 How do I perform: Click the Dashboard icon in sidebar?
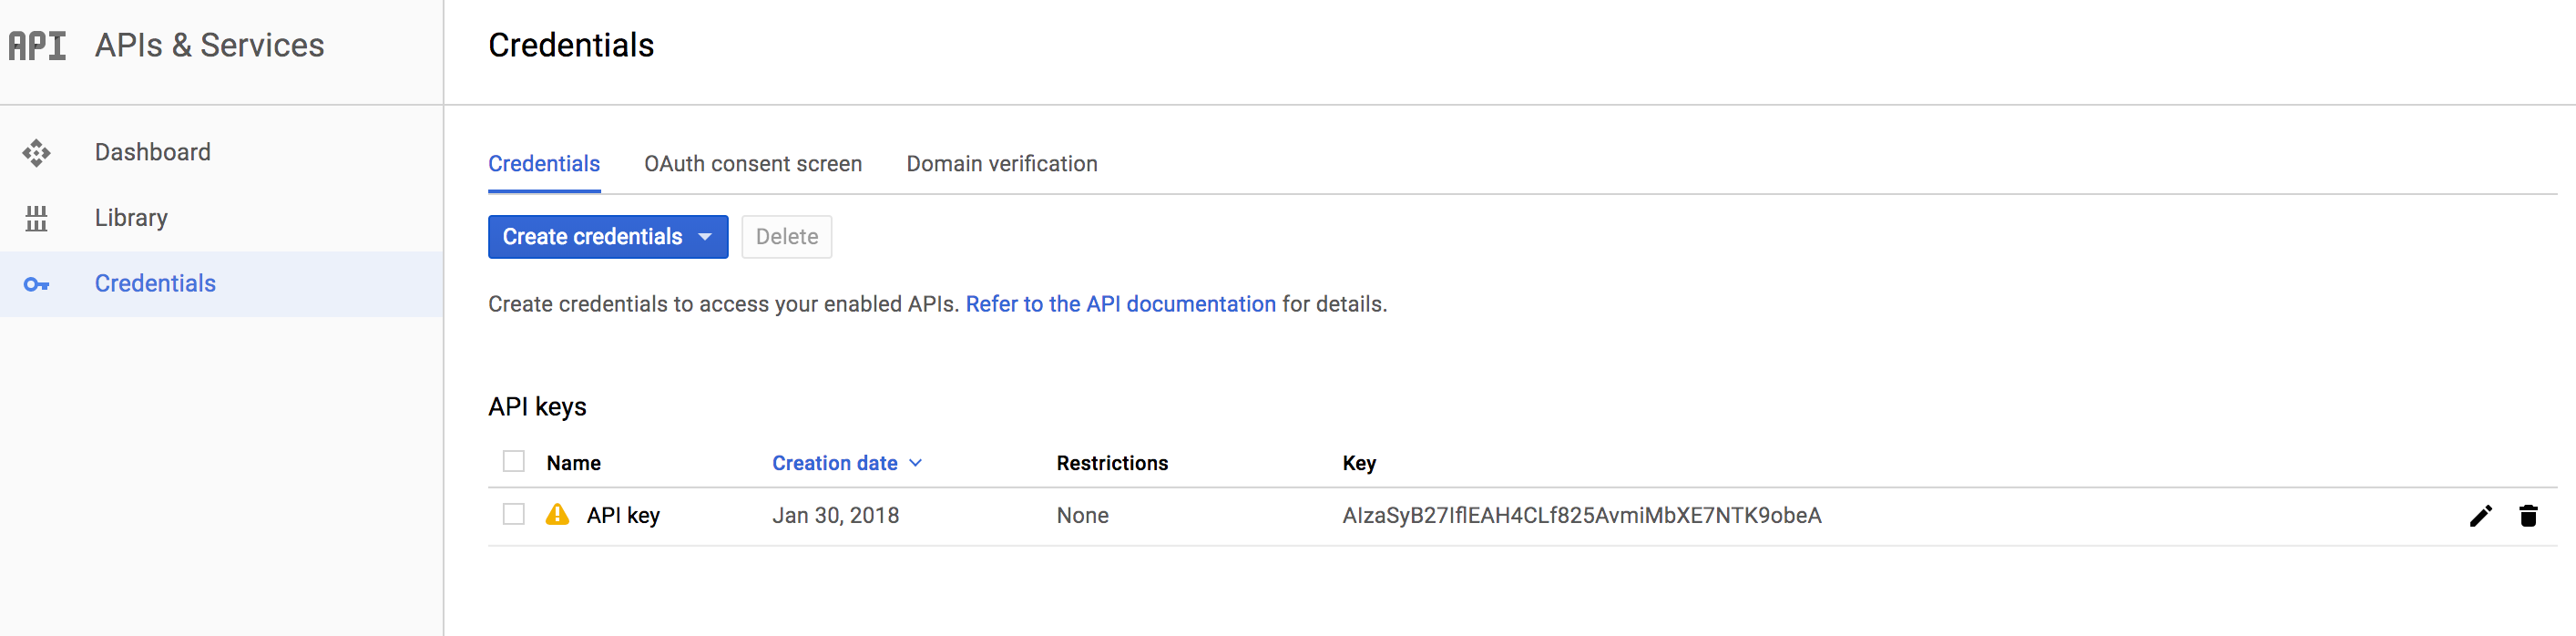[x=37, y=153]
